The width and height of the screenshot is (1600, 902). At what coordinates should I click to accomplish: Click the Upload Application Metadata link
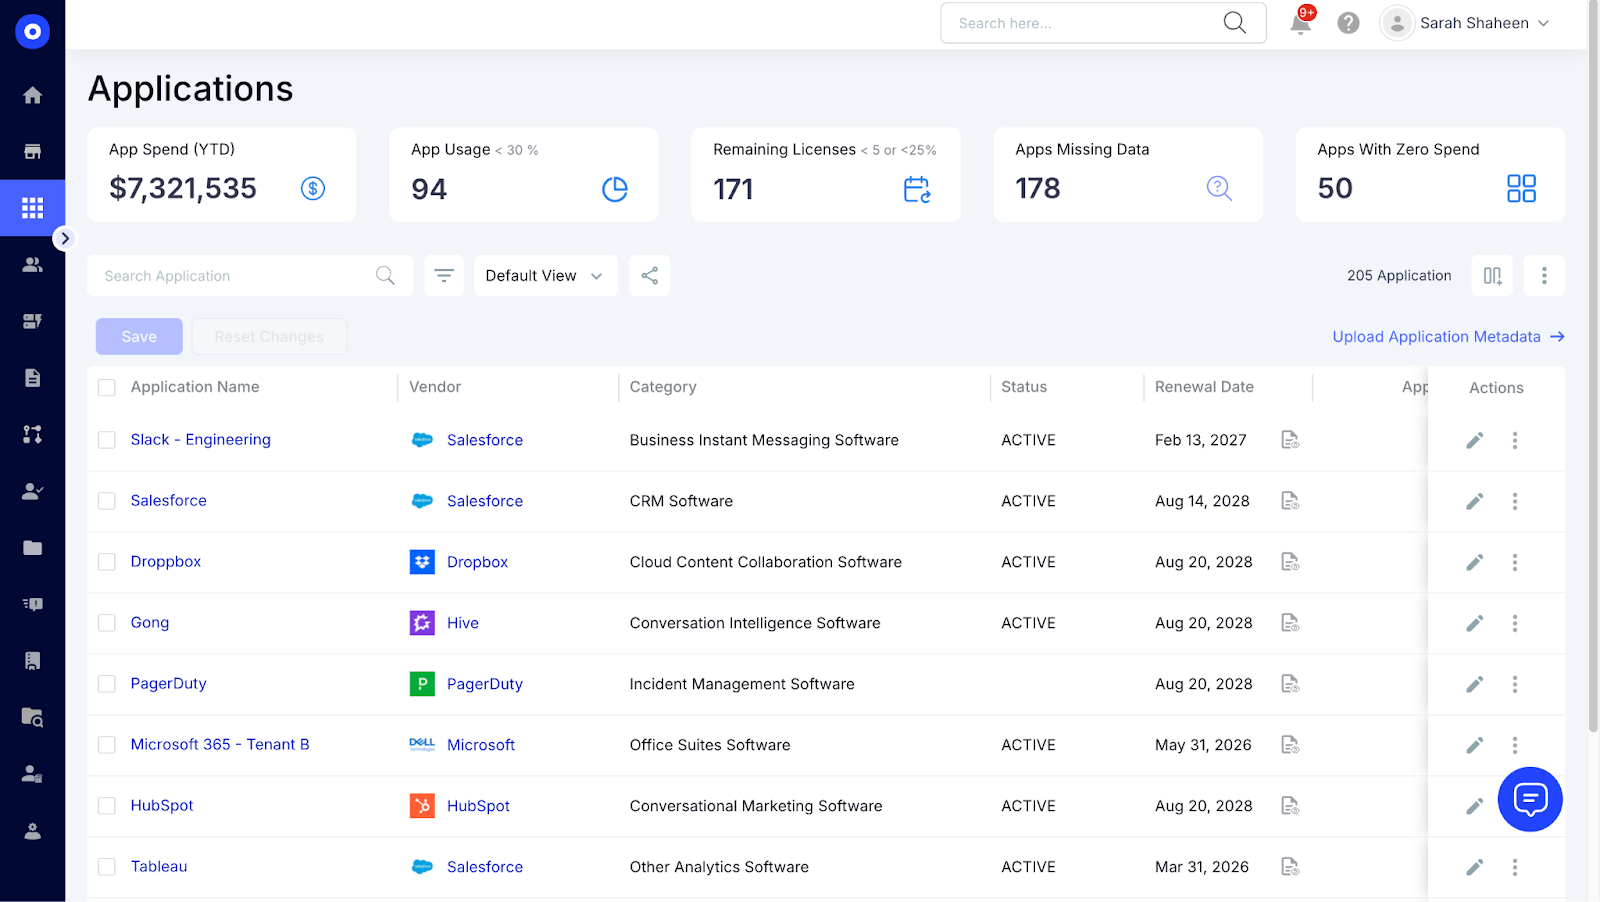[x=1437, y=336]
